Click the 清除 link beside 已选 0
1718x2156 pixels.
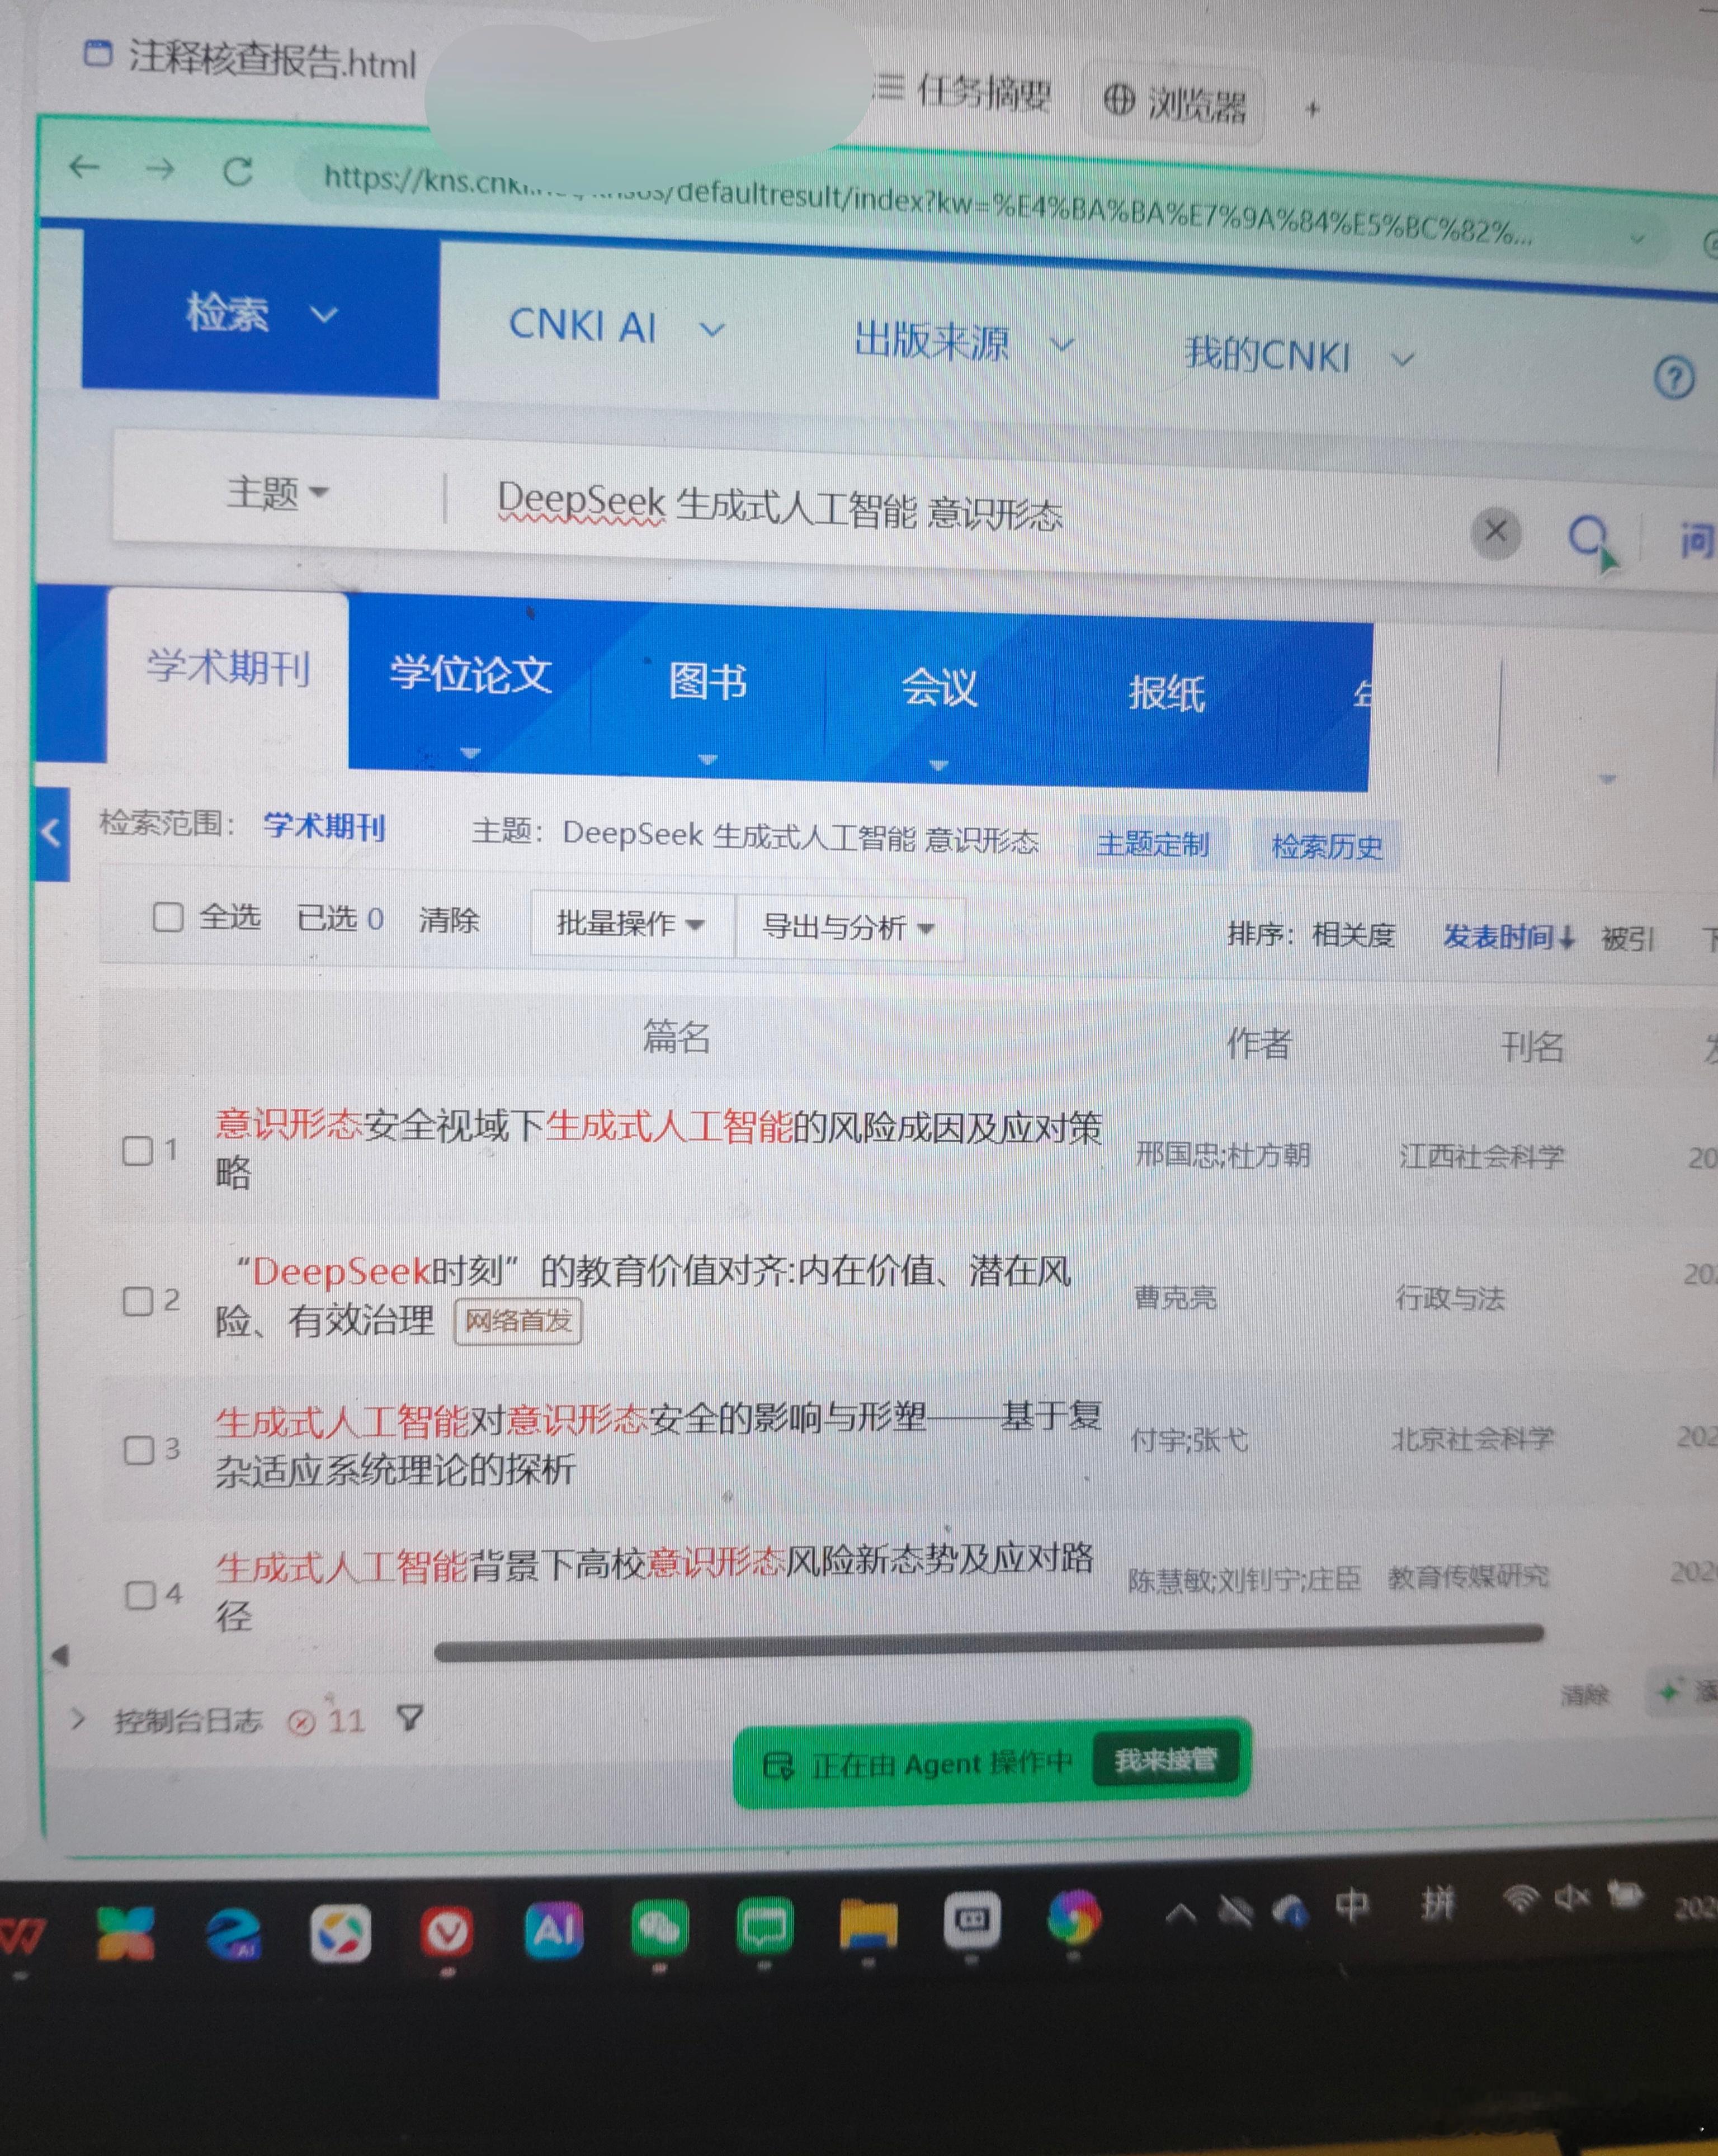449,920
